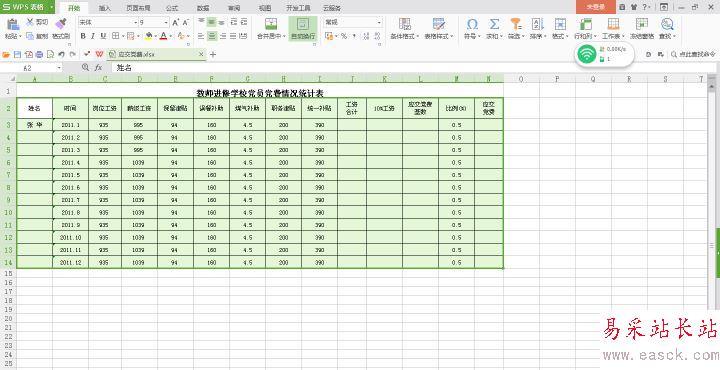Open the font name dropdown (宋体)
Viewport: 720px width, 370px height.
pos(135,22)
